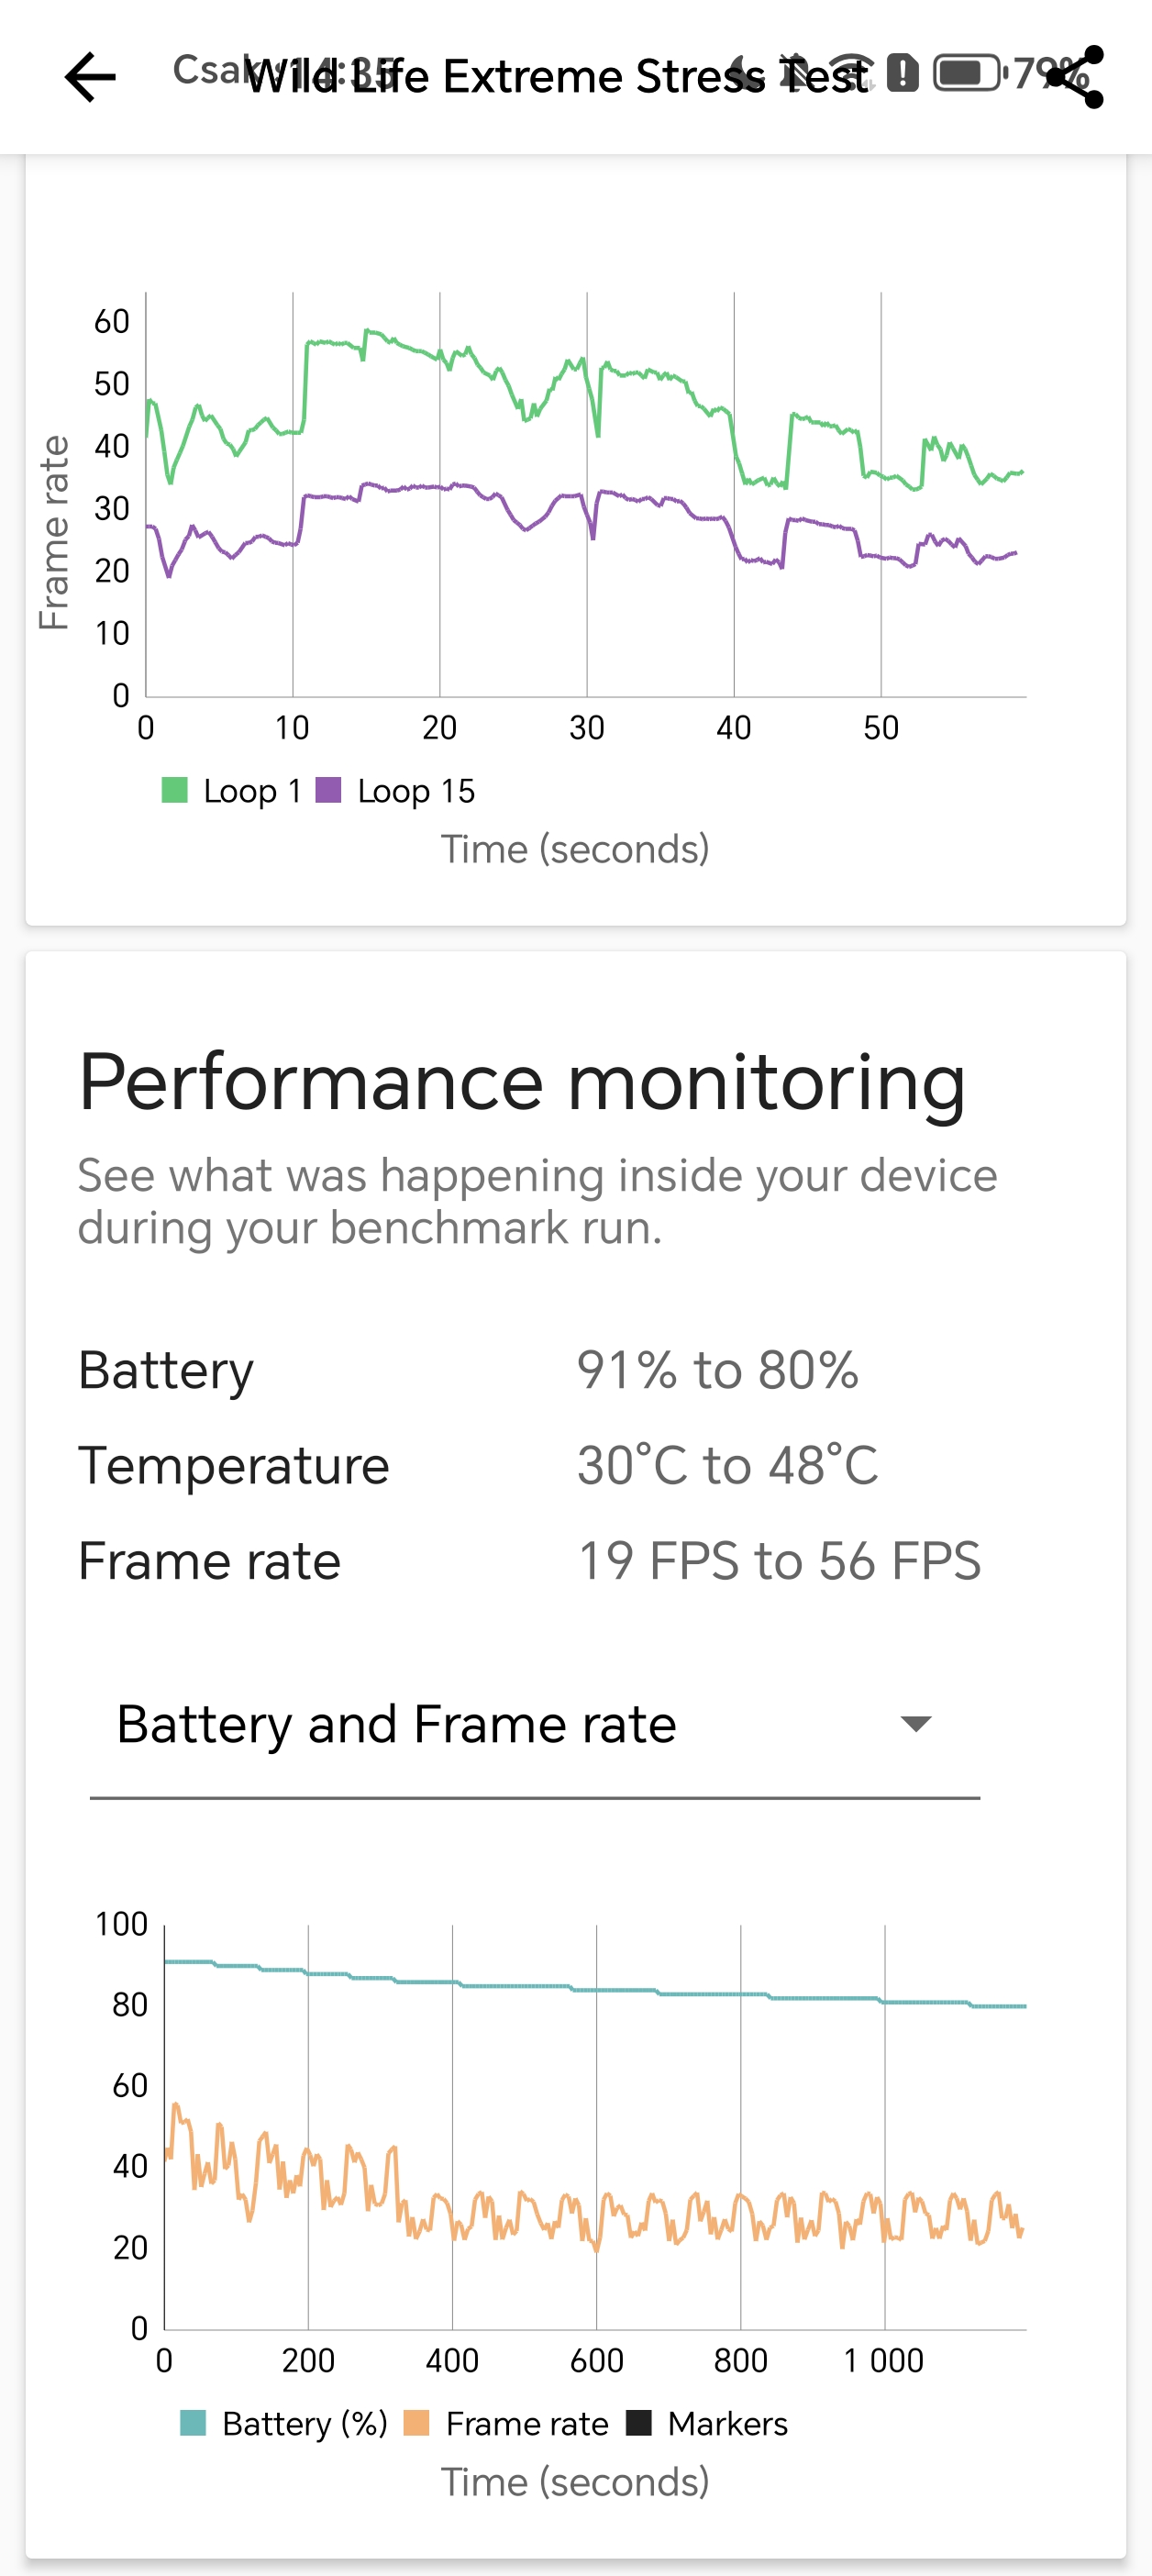Click the 19 FPS to 56 FPS value
Screen dimensions: 1152x2576
click(x=779, y=1561)
